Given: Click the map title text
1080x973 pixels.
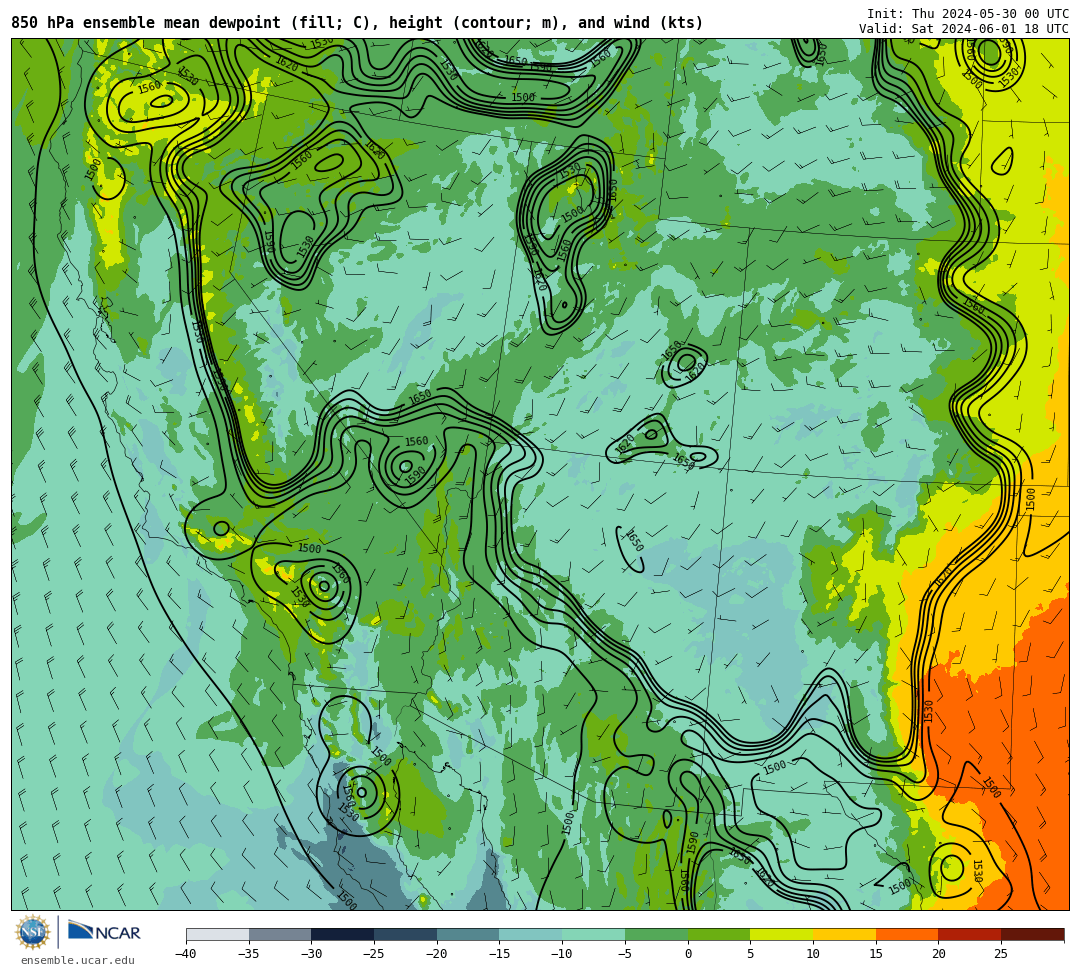Looking at the screenshot, I should pos(357,23).
